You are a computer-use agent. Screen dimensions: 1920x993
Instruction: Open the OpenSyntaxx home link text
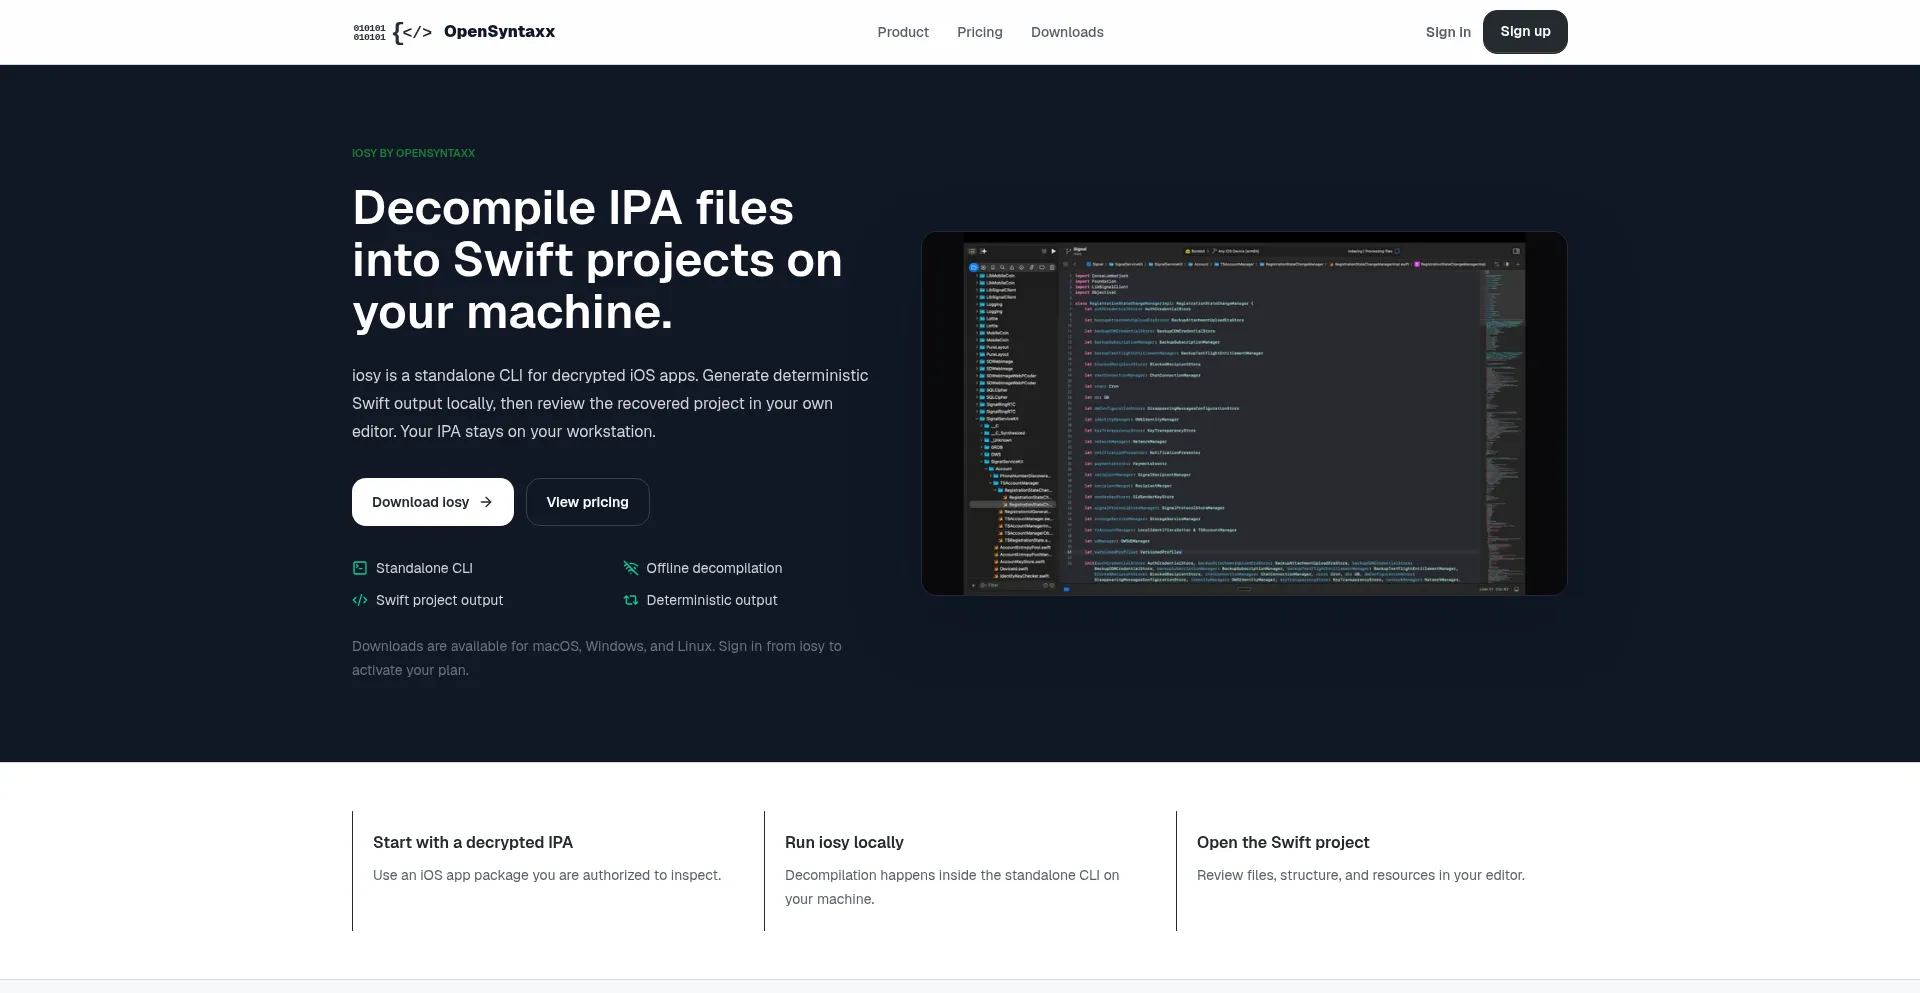pyautogui.click(x=499, y=32)
